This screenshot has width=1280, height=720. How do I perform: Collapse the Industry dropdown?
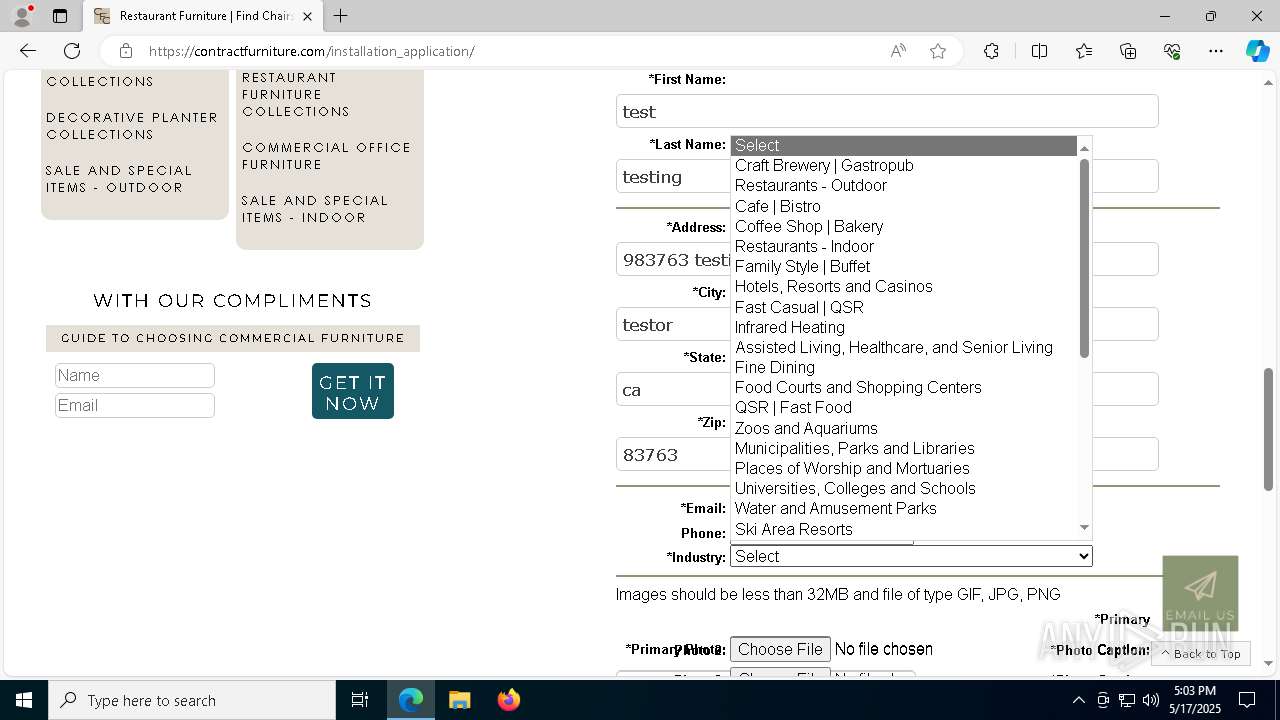pyautogui.click(x=911, y=556)
